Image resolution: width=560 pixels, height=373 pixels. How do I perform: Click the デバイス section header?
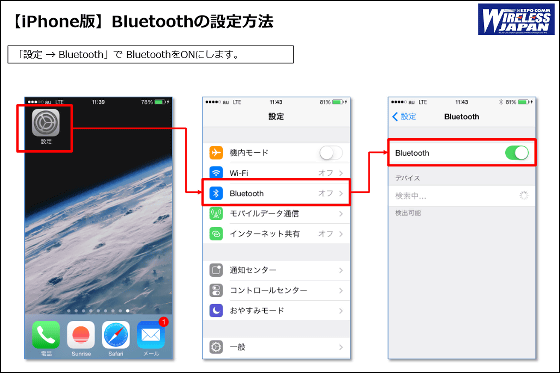click(408, 178)
